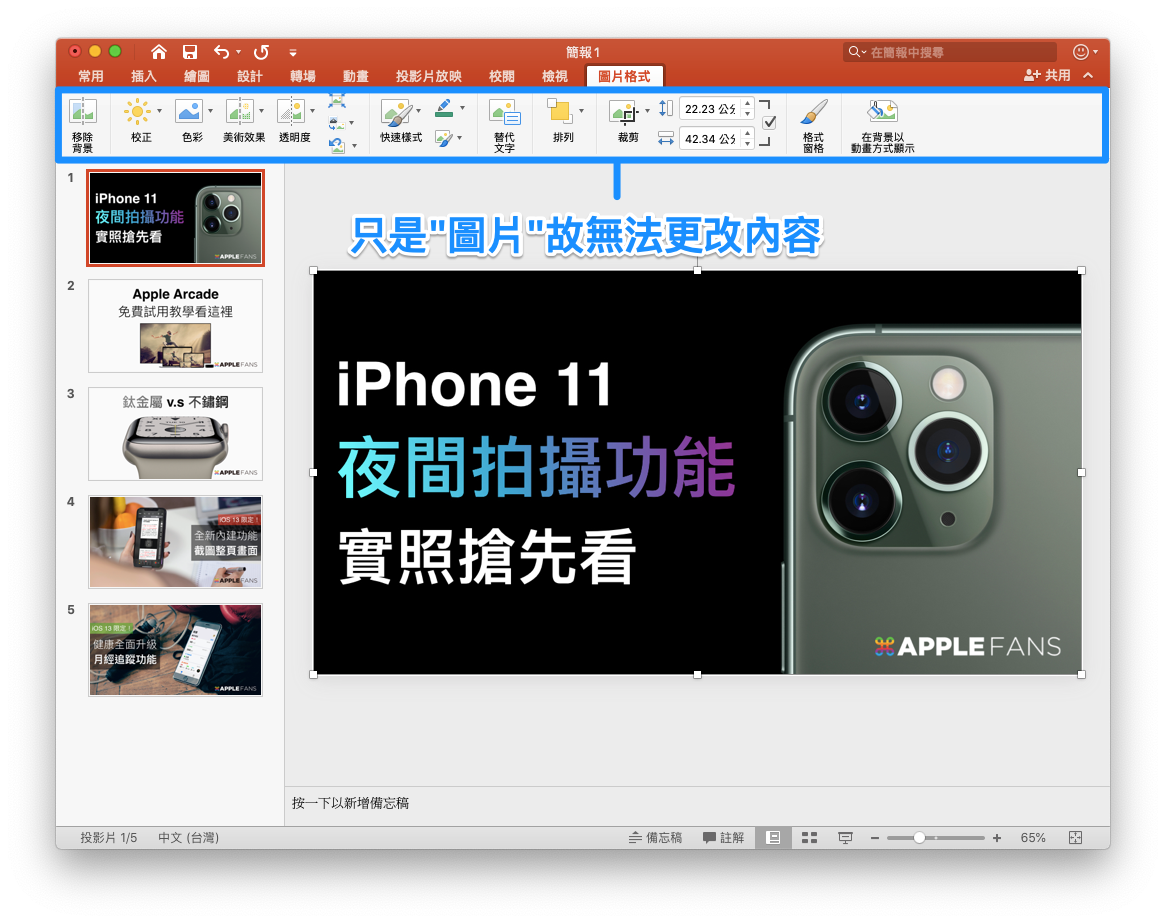Expand the Quick Styles dropdown arrow

(x=419, y=111)
